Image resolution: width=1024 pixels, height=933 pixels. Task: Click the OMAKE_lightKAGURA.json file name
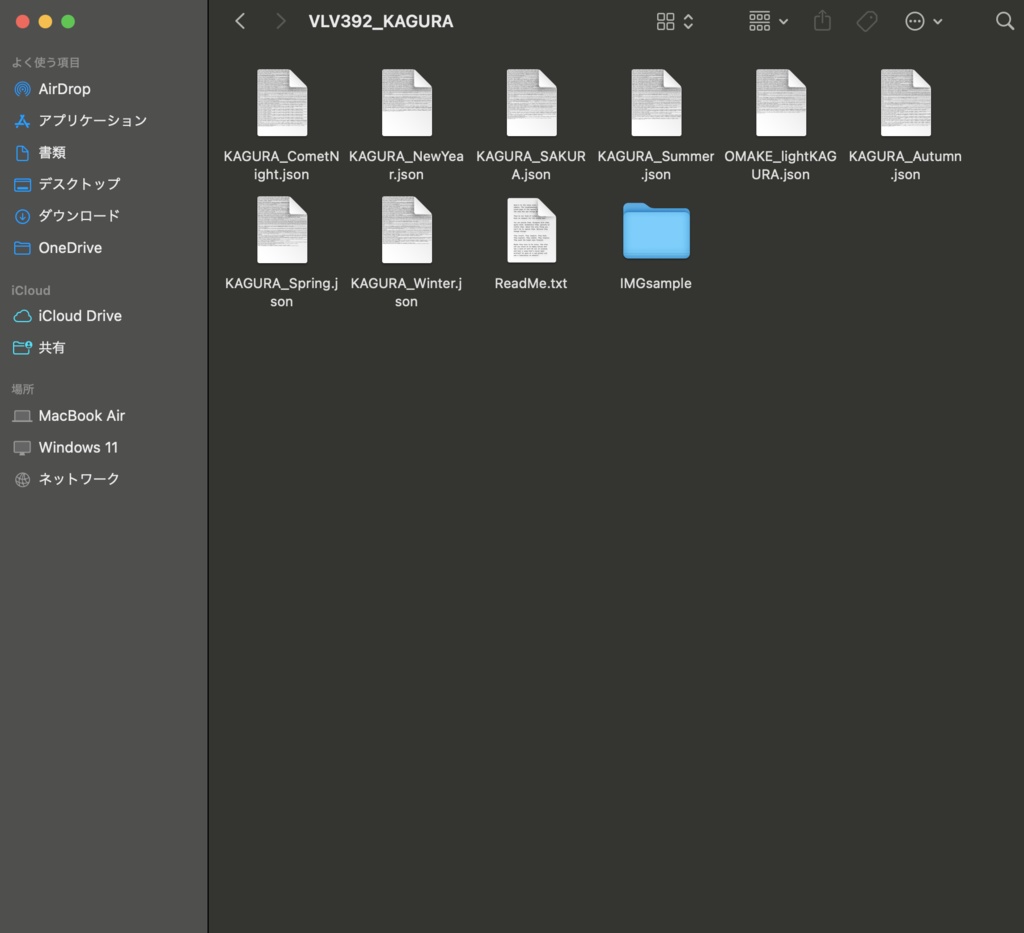click(780, 166)
